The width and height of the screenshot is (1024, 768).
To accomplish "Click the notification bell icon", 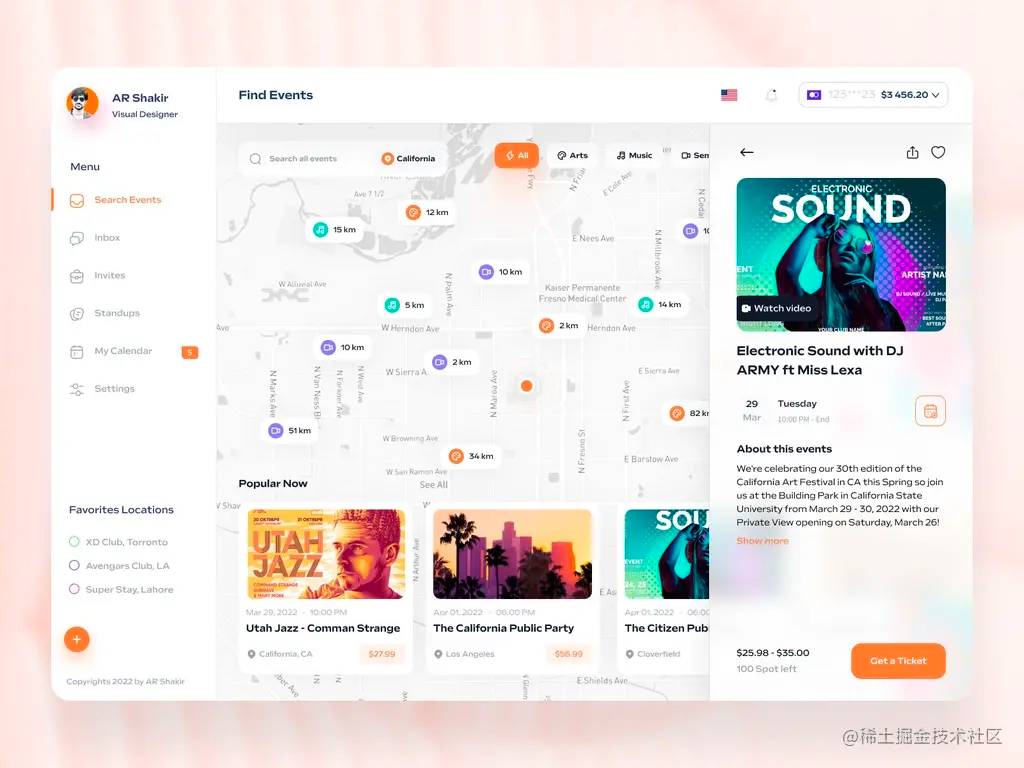I will click(771, 95).
